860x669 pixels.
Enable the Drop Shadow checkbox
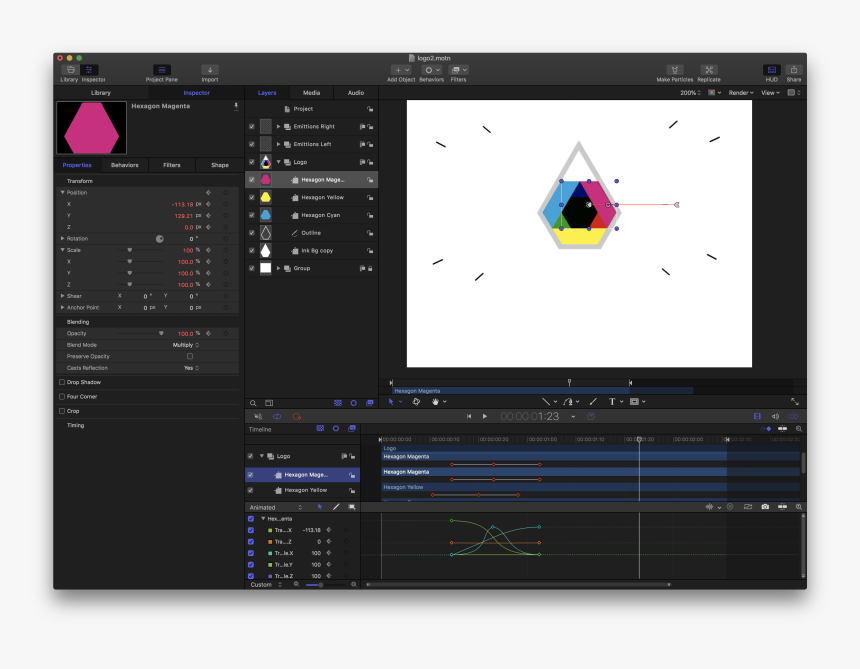tap(62, 382)
